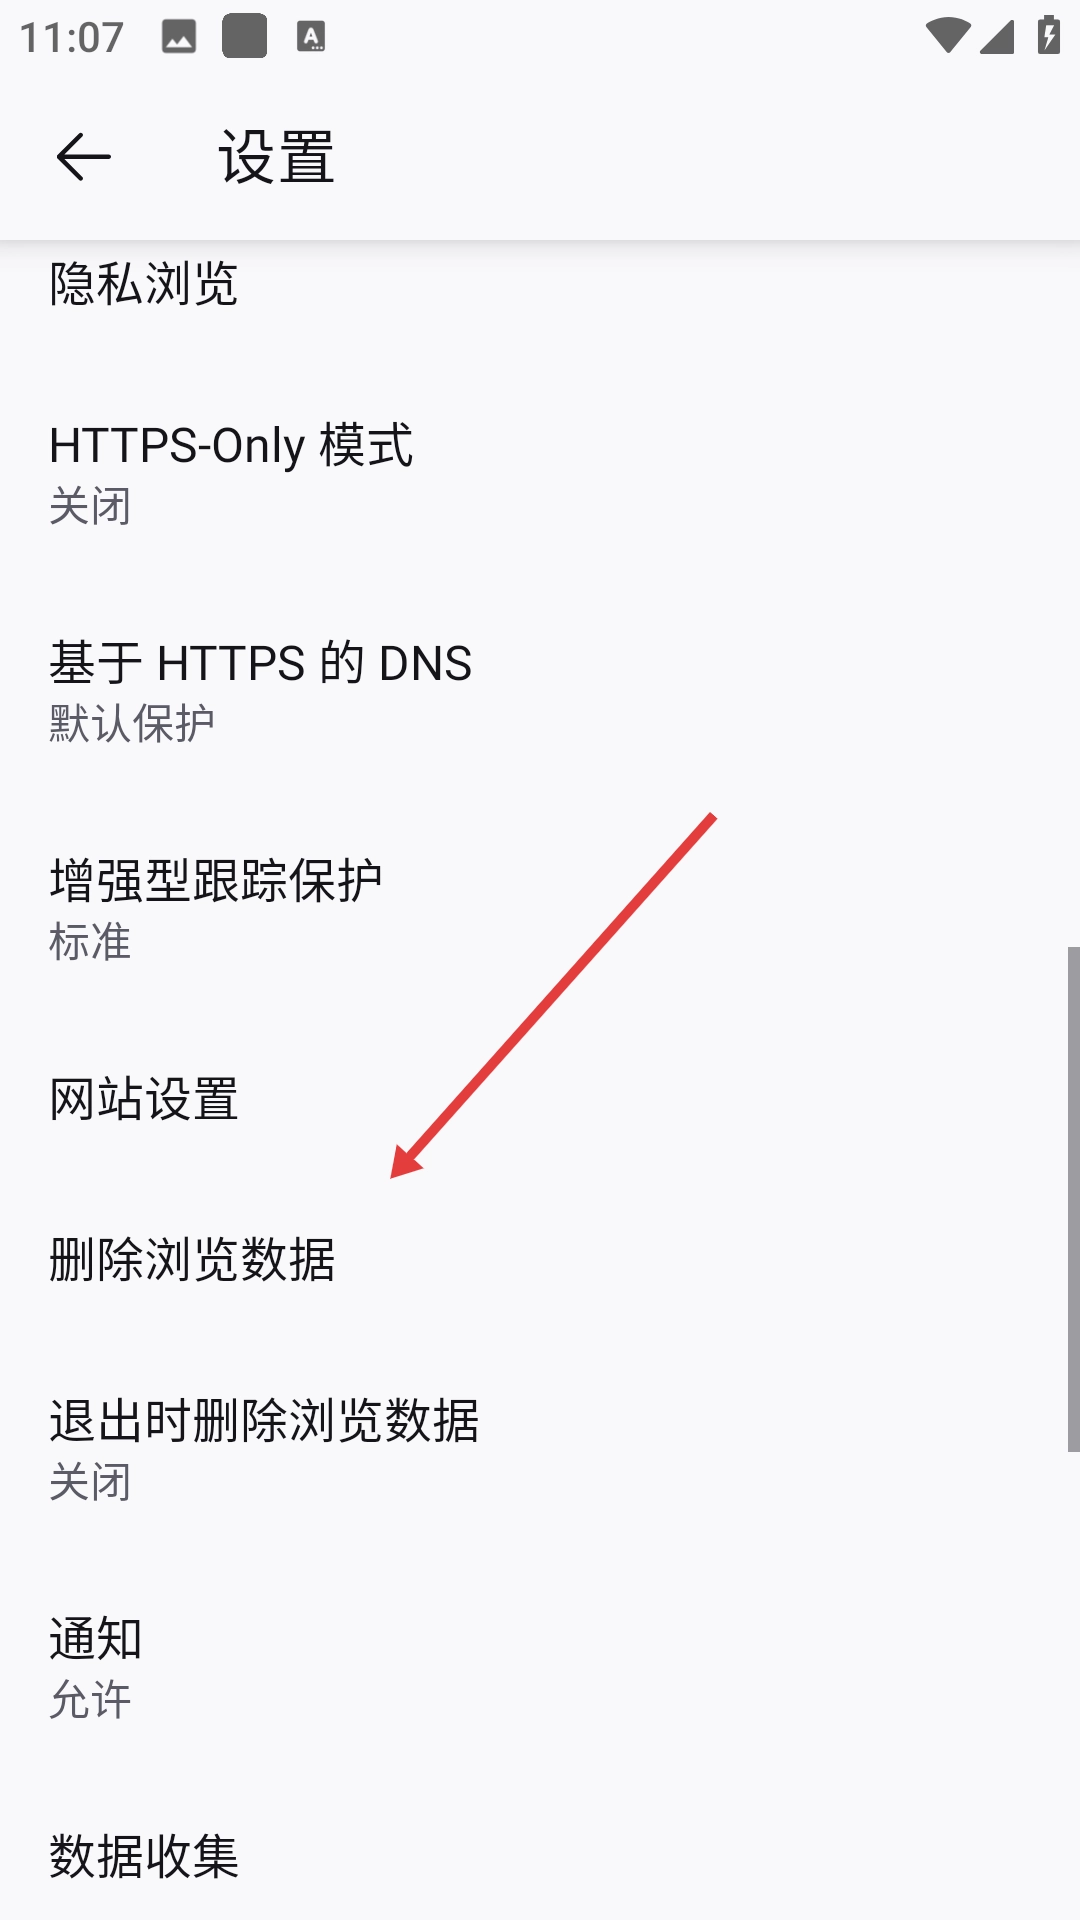Open 网站设置
The width and height of the screenshot is (1080, 1920).
540,1099
